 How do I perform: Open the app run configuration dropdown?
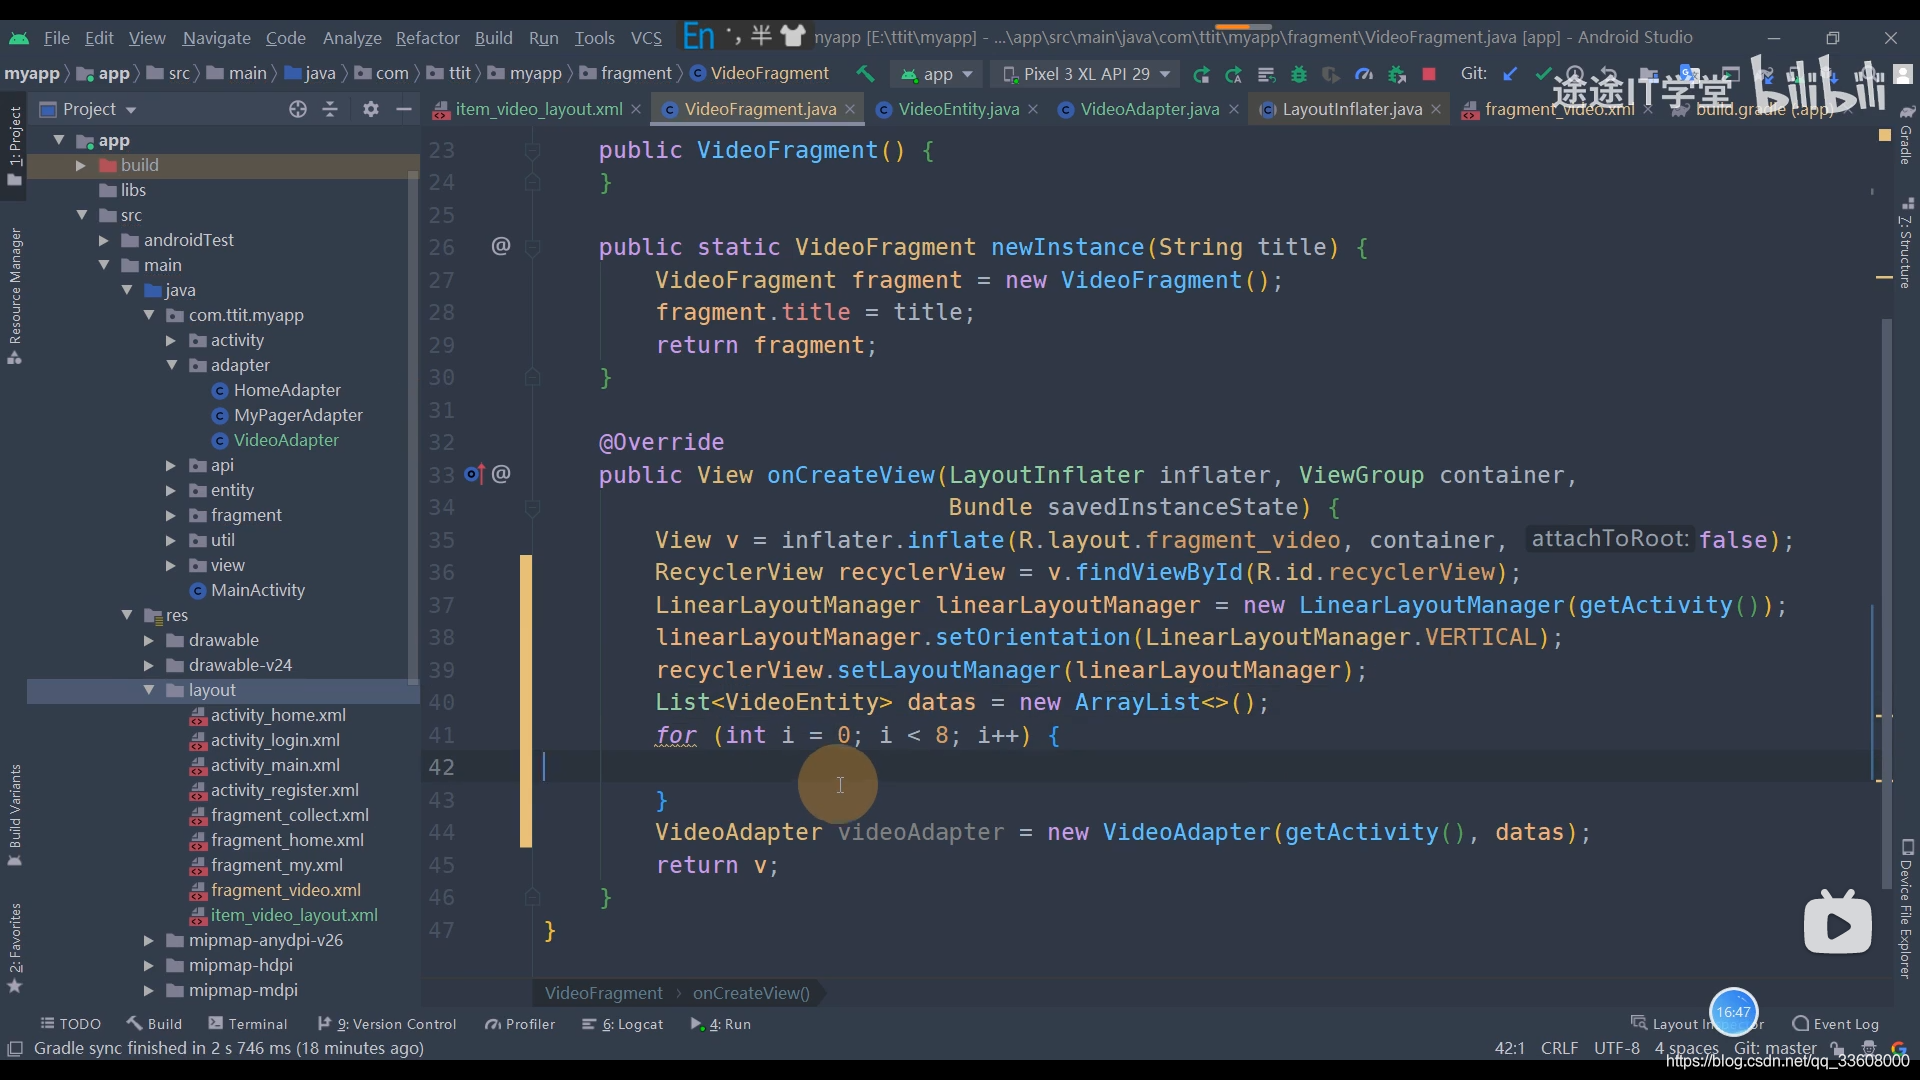pyautogui.click(x=937, y=74)
